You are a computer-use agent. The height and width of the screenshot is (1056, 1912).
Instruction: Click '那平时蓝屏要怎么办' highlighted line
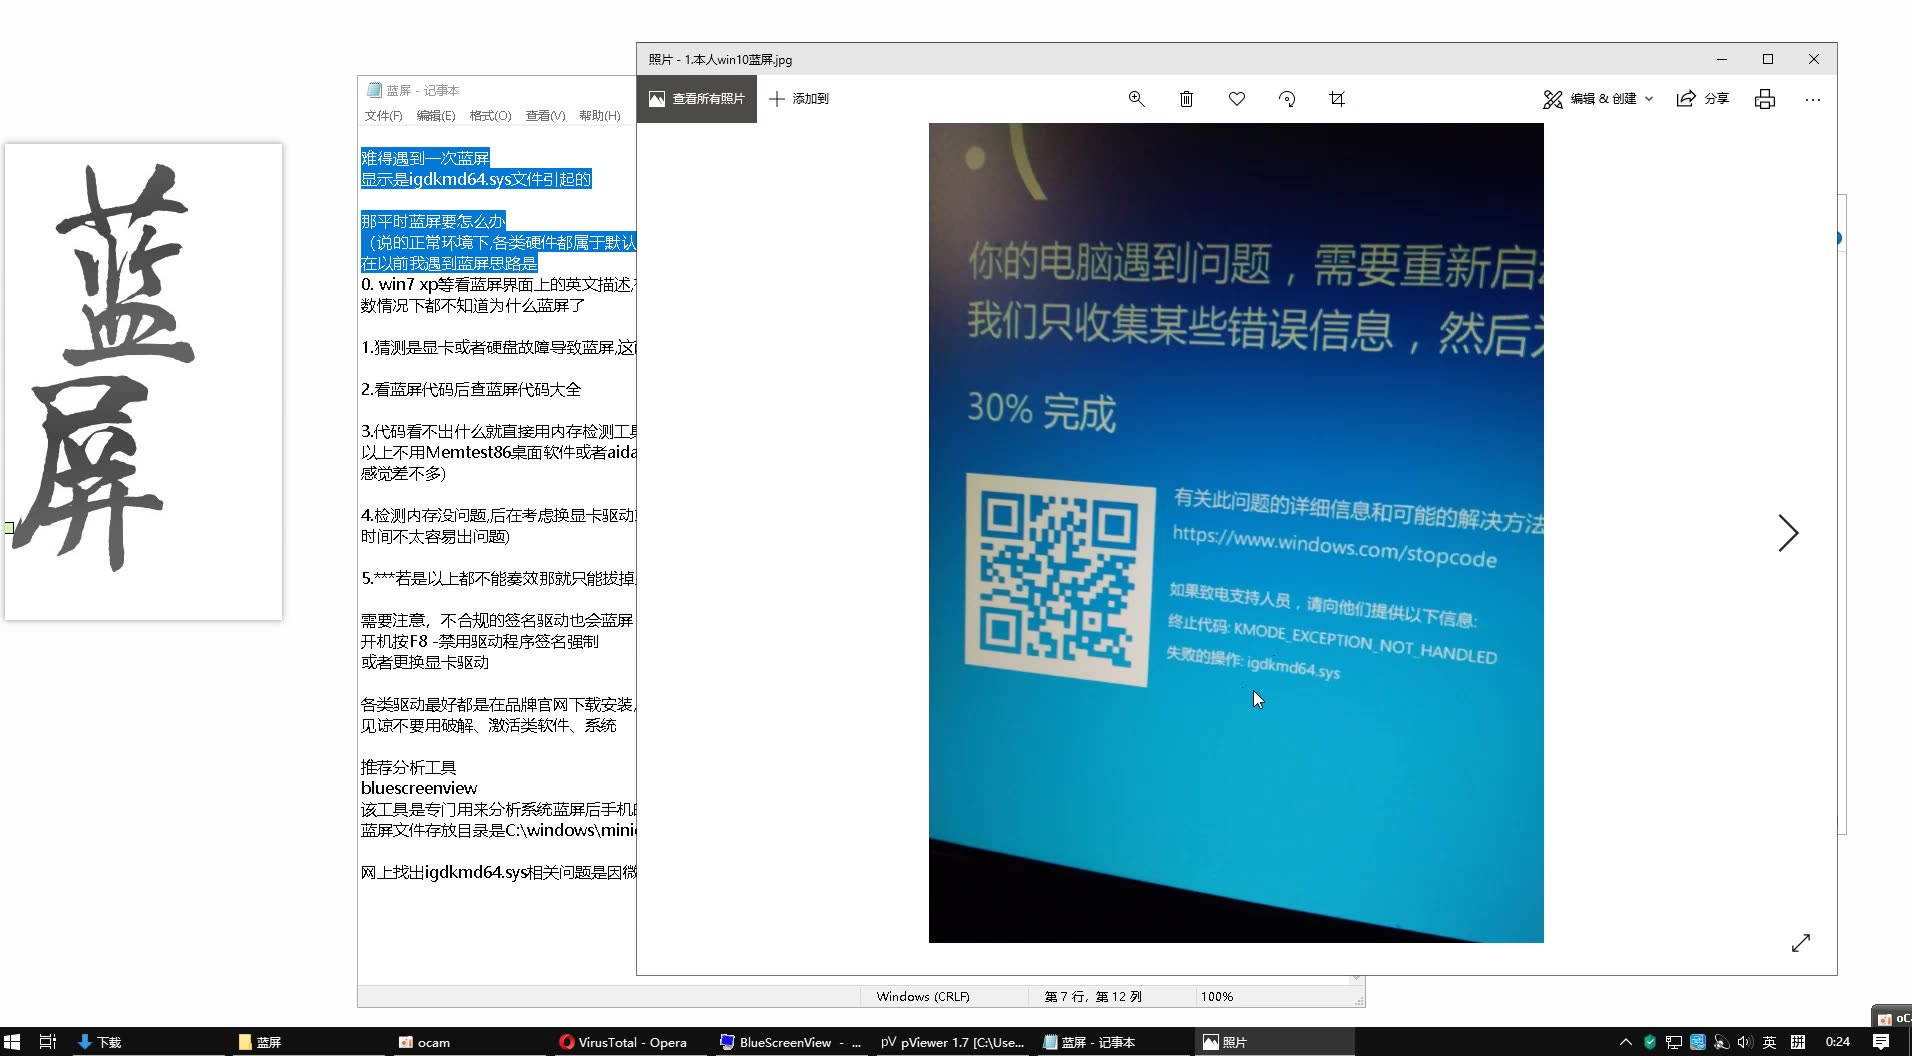click(x=433, y=221)
